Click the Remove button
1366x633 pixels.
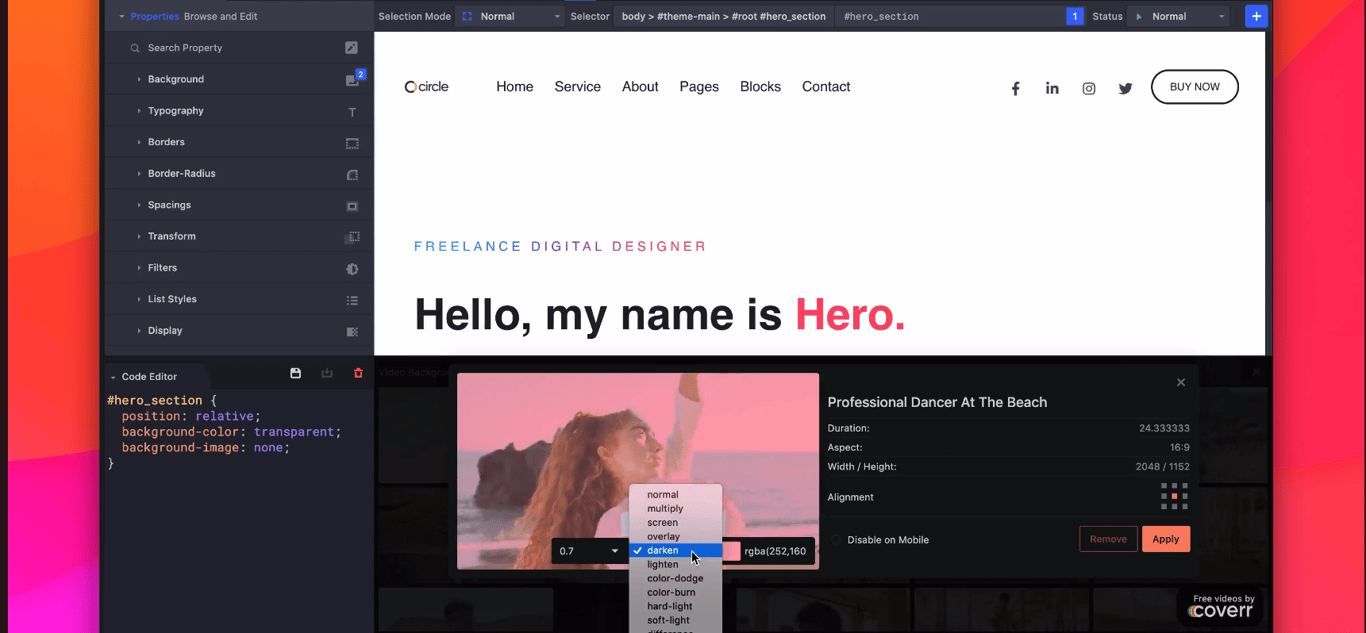(1108, 539)
